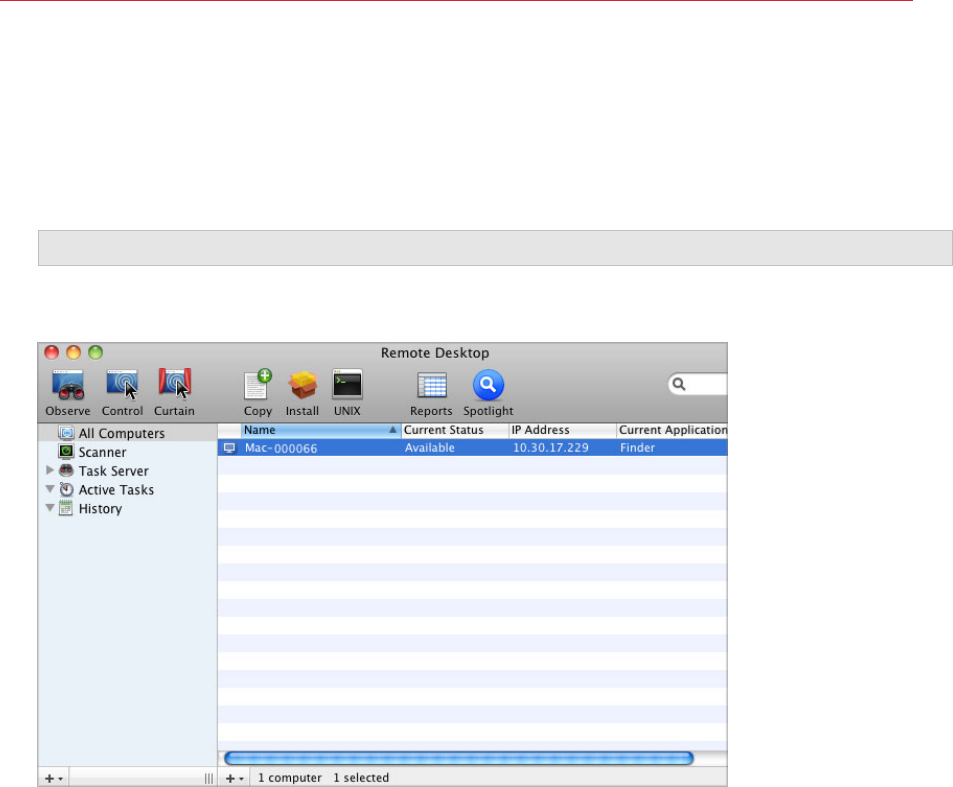Activate the Curtain toolbar icon

[175, 383]
